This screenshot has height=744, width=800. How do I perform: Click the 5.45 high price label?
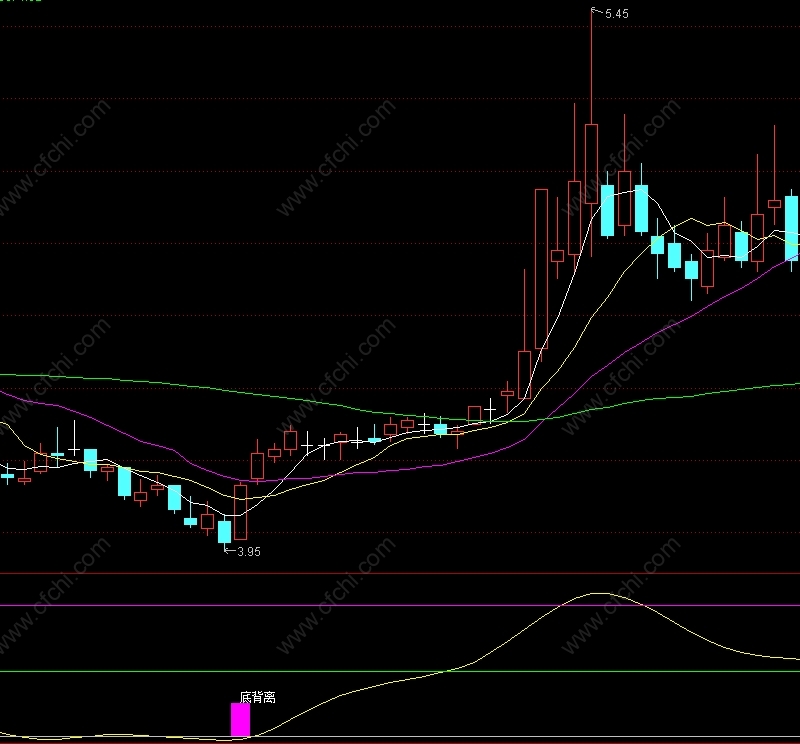tap(616, 14)
